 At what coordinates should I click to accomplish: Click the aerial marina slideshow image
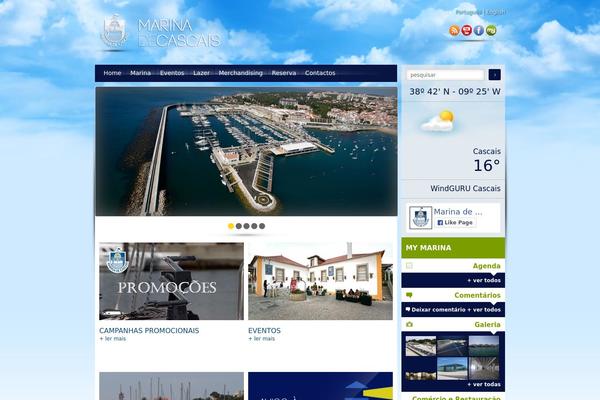(246, 152)
